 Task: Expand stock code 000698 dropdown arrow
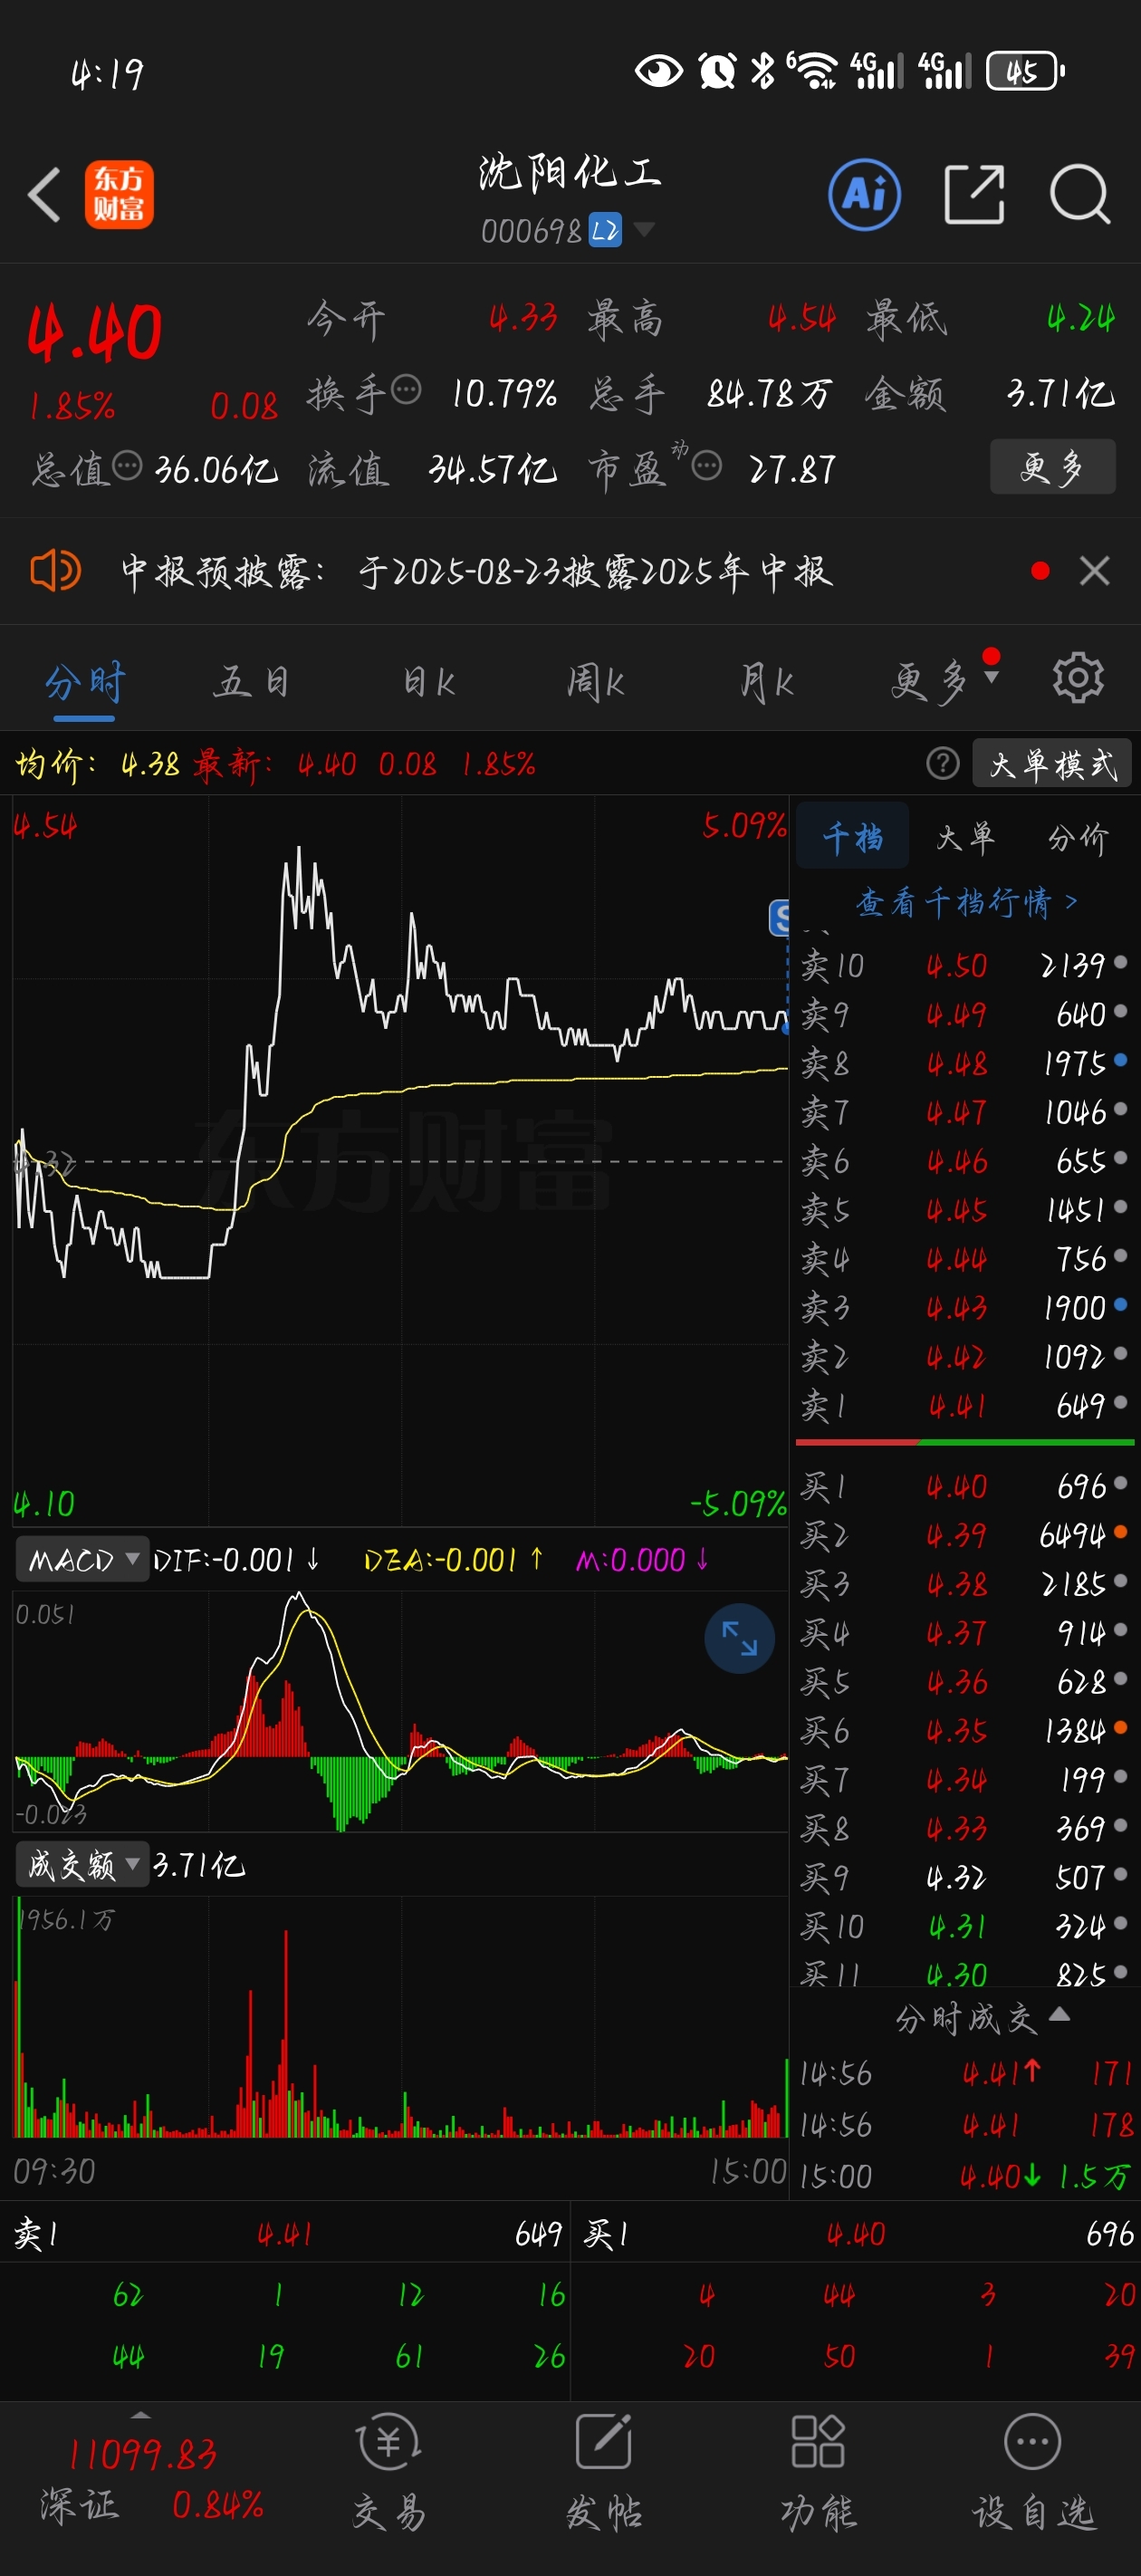click(644, 230)
